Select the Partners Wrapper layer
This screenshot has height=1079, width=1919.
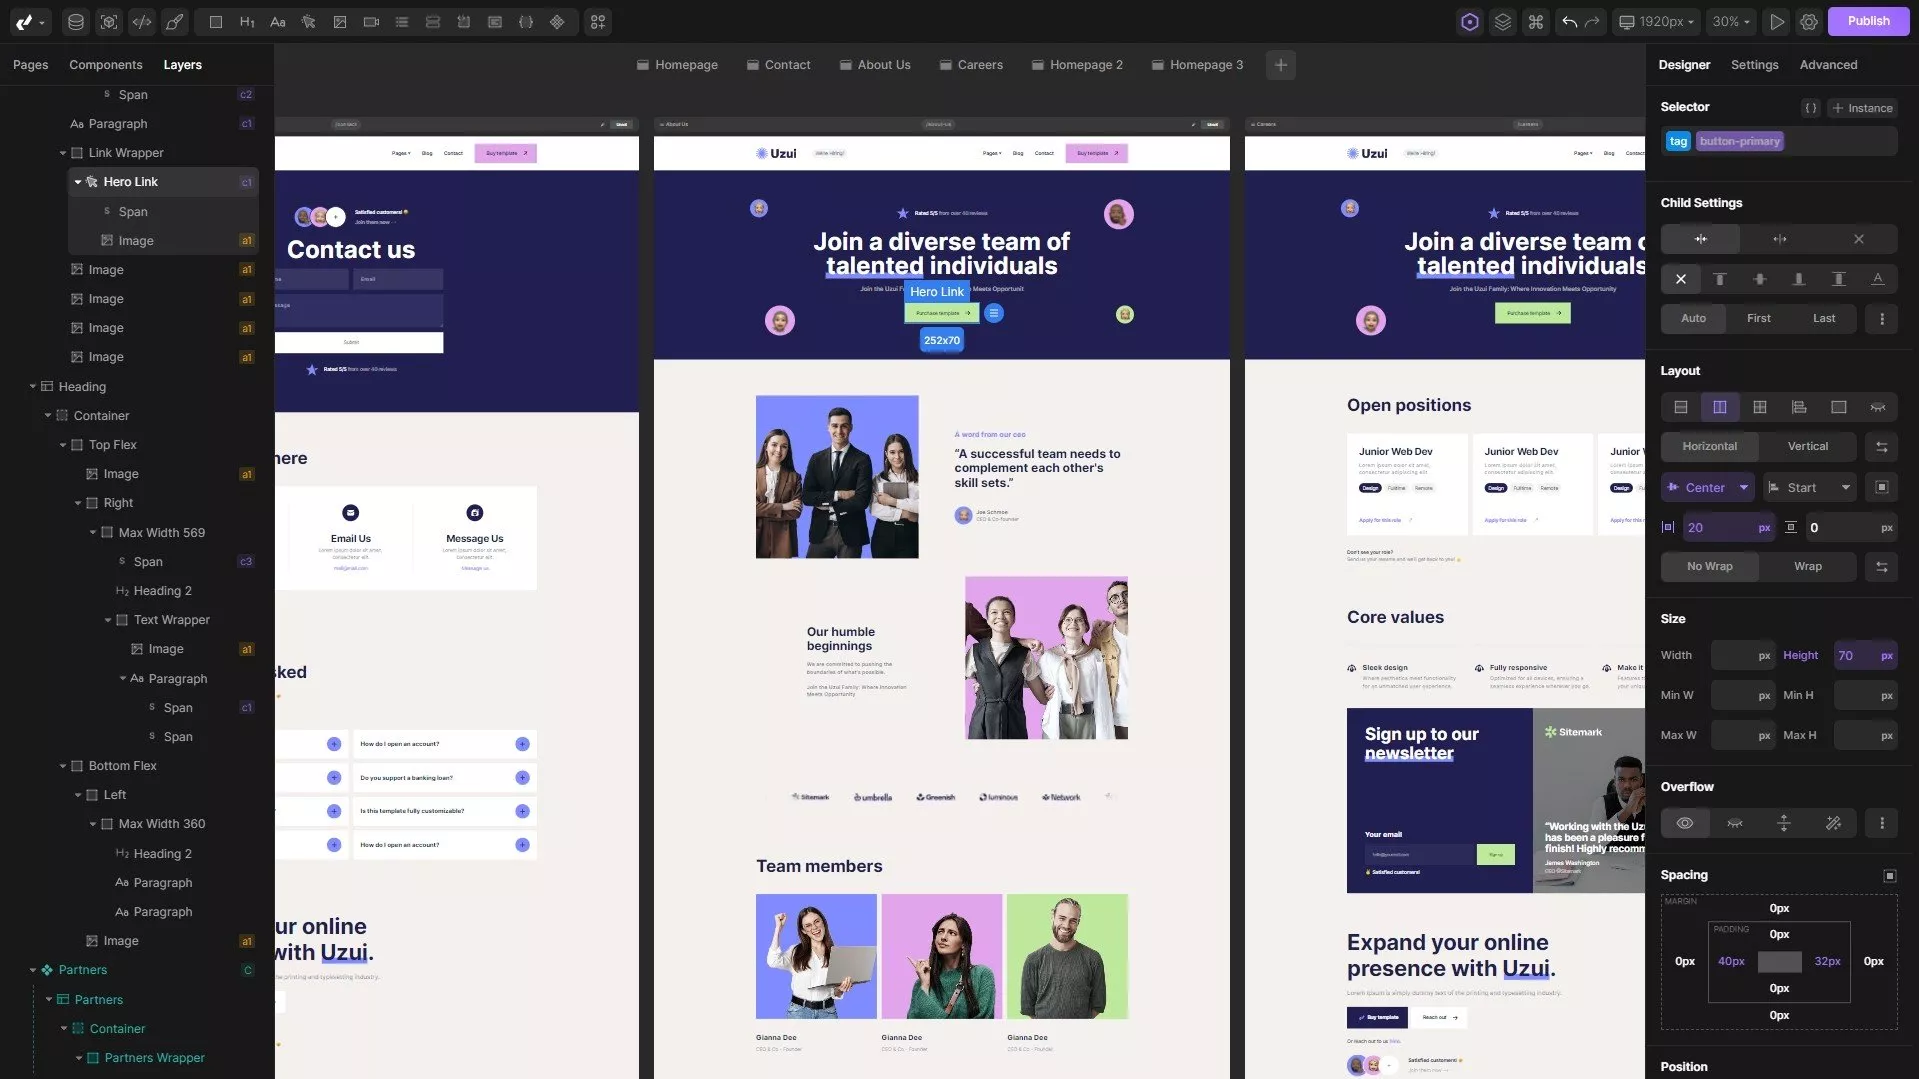(154, 1058)
